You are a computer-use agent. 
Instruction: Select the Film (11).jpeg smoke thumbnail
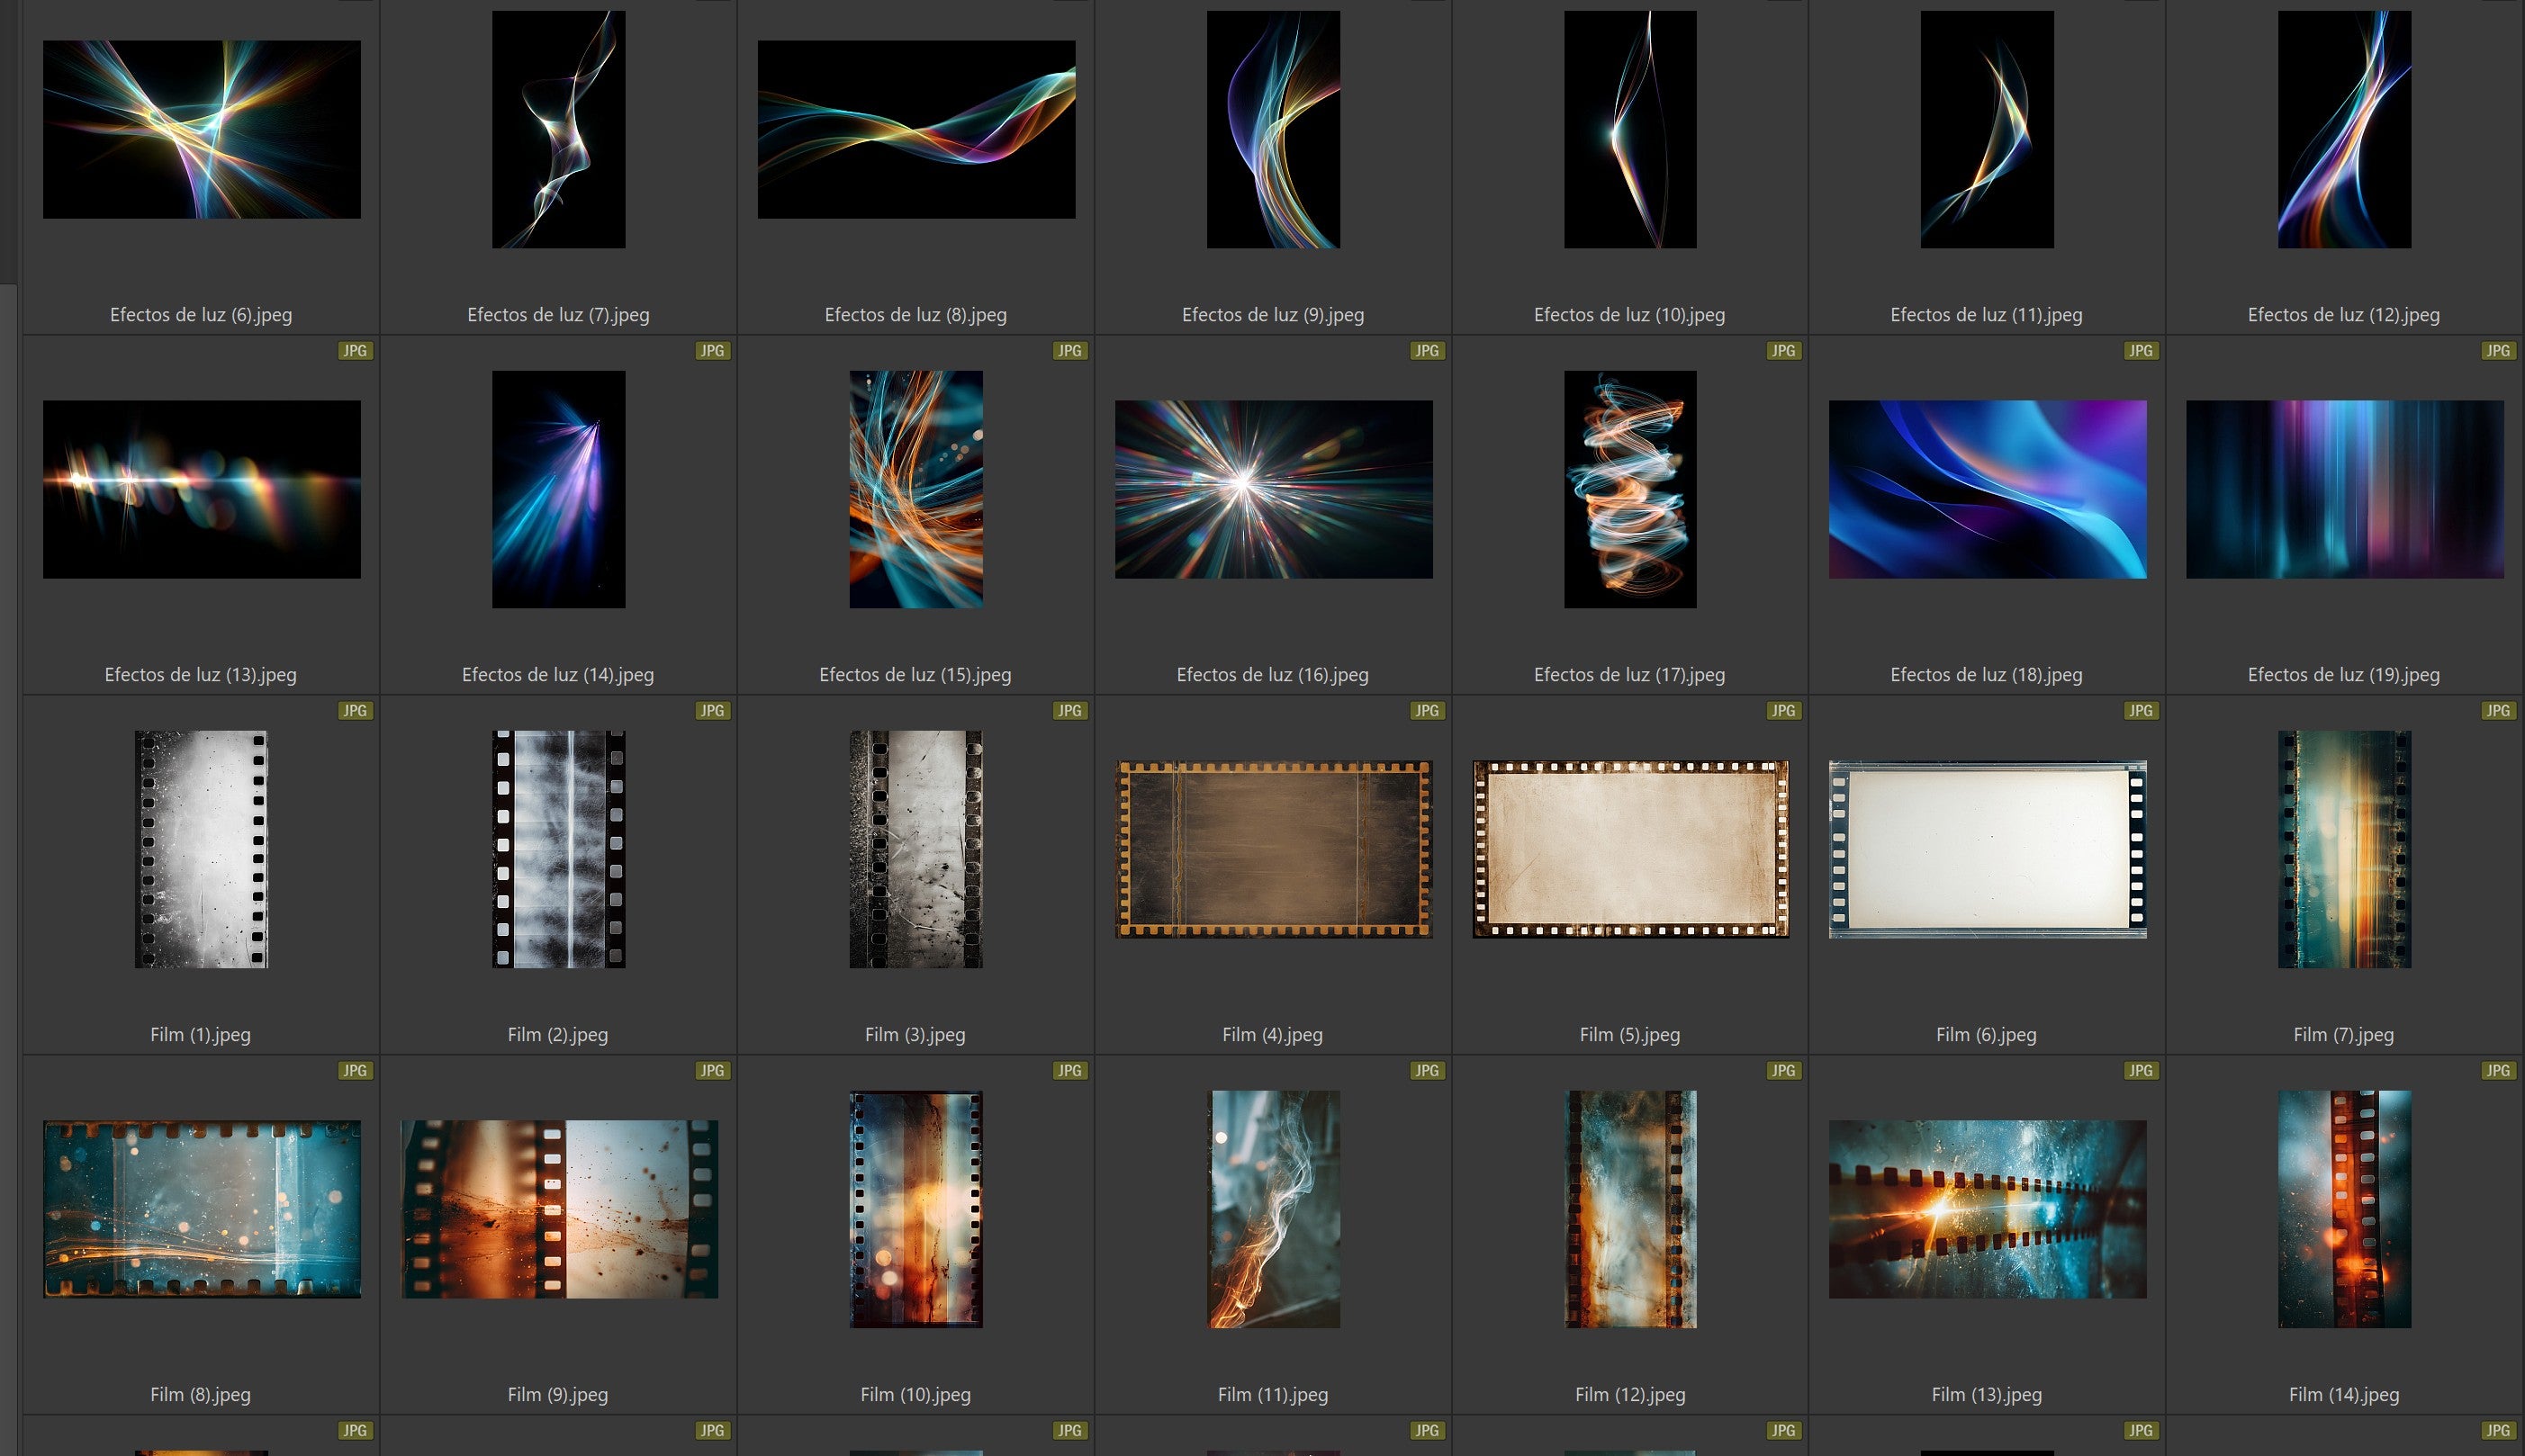(1273, 1209)
